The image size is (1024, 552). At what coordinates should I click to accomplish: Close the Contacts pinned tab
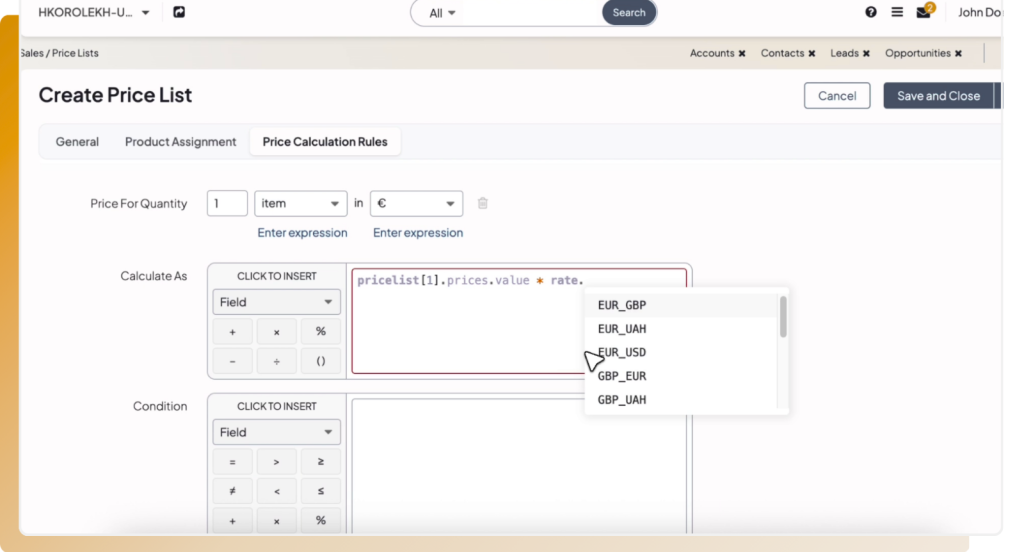click(x=812, y=54)
